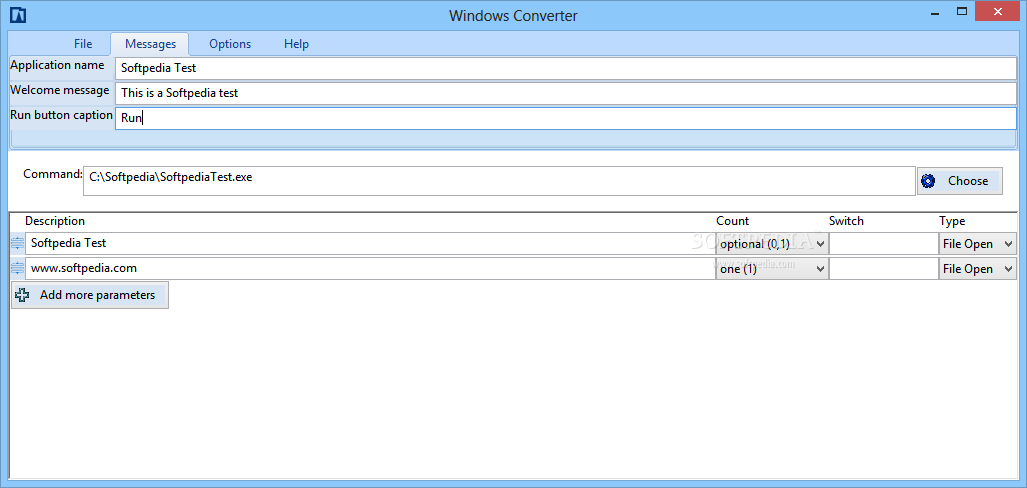Viewport: 1027px width, 488px height.
Task: Click the Command path input field
Action: coord(499,181)
